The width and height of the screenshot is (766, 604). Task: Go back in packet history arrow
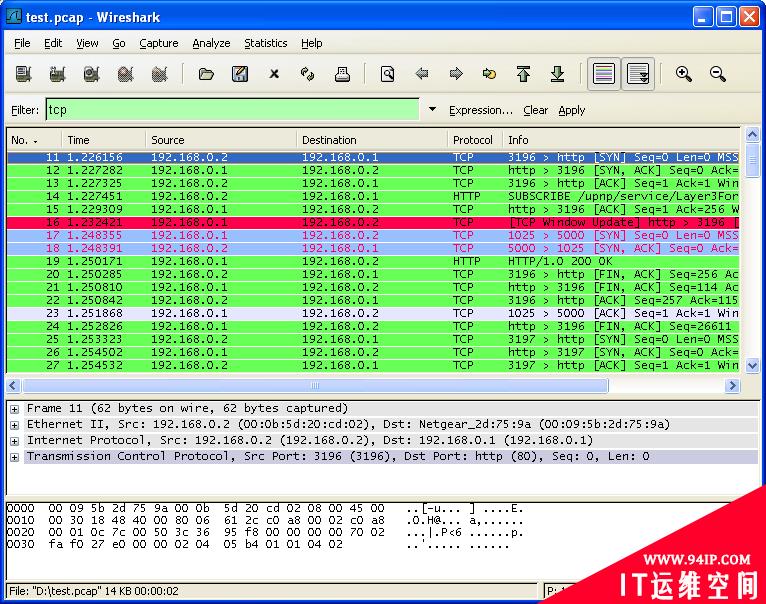pos(422,74)
